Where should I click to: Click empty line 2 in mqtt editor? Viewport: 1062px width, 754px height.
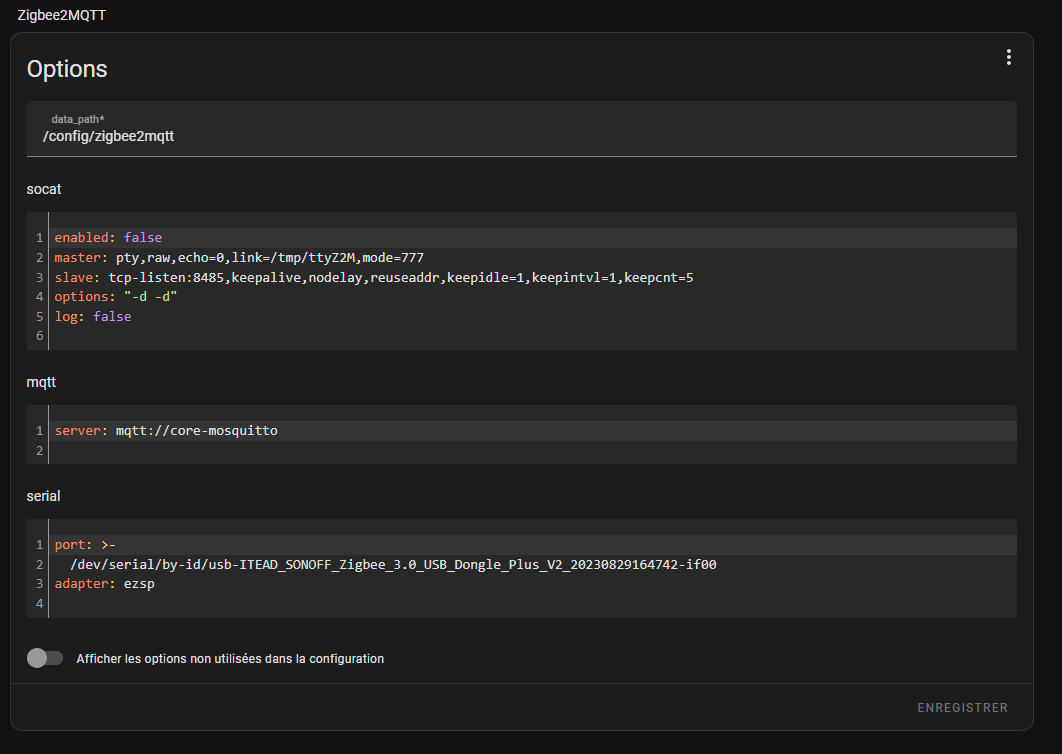(300, 451)
